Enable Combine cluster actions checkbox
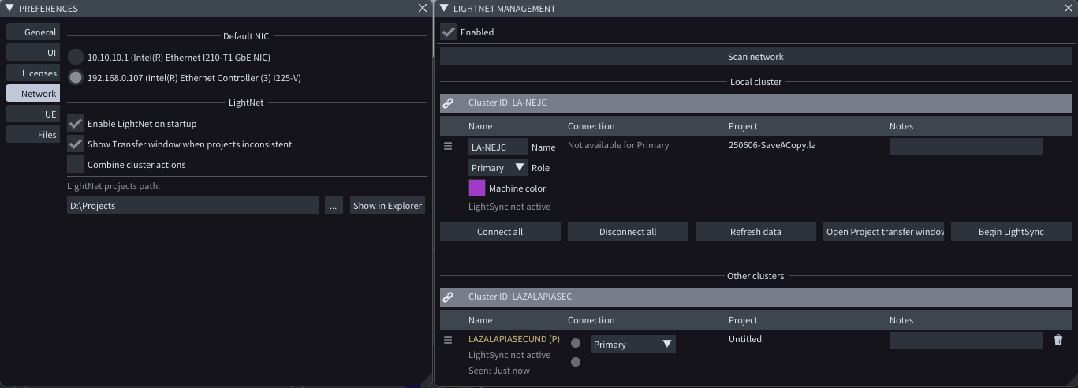This screenshot has height=388, width=1078. pos(76,164)
